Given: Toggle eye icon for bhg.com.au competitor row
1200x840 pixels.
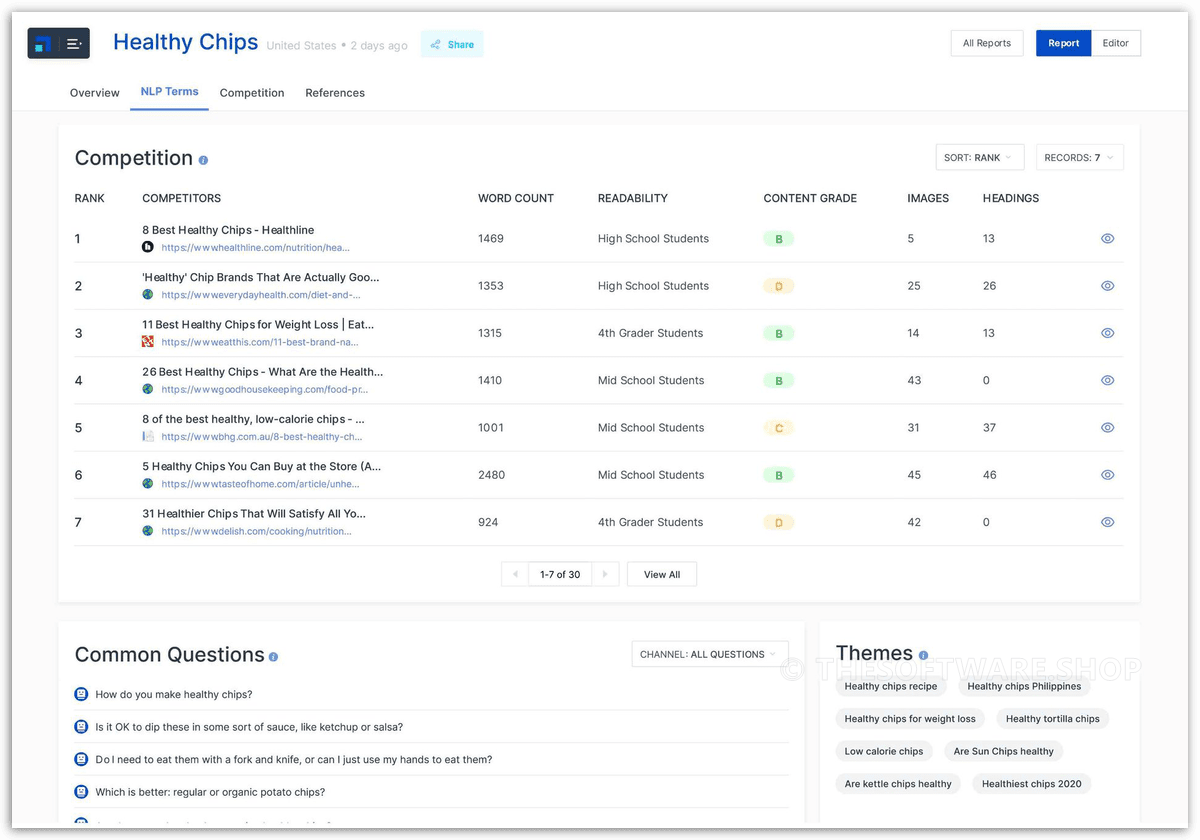Looking at the screenshot, I should [x=1107, y=427].
